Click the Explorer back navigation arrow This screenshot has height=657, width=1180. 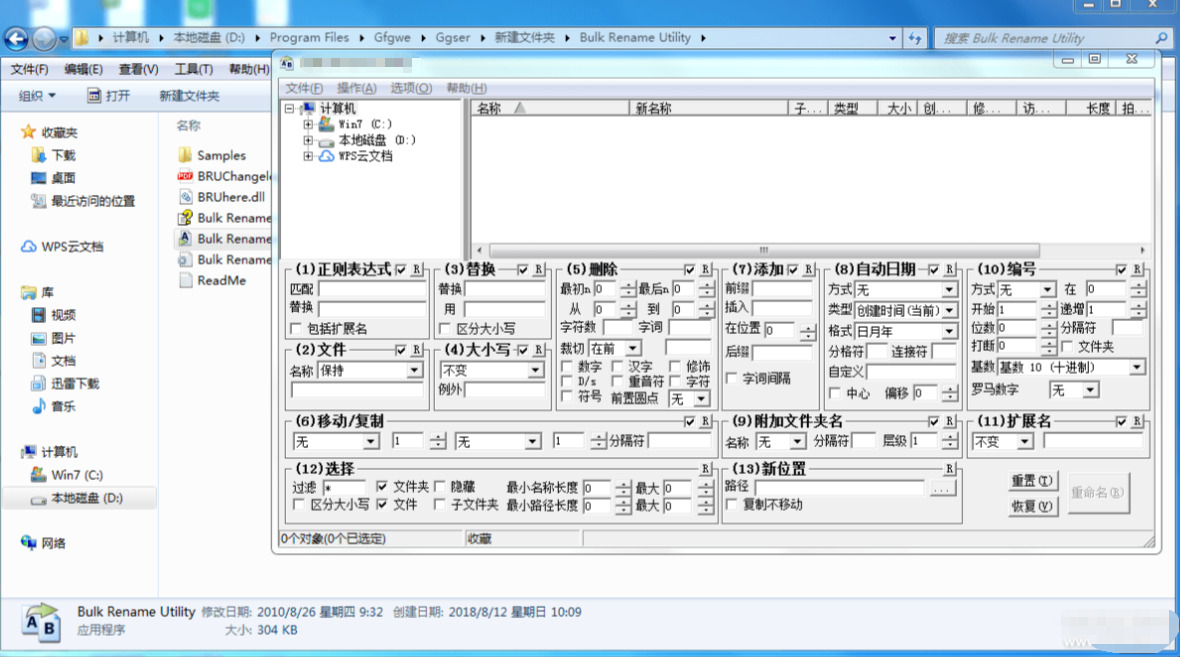coord(17,38)
